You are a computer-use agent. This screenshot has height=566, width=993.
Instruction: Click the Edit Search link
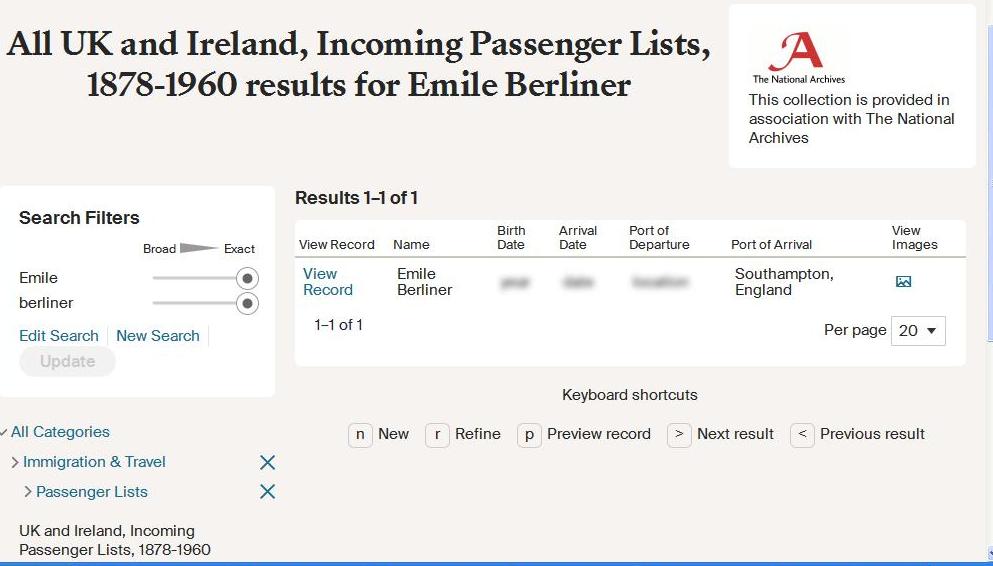tap(59, 336)
